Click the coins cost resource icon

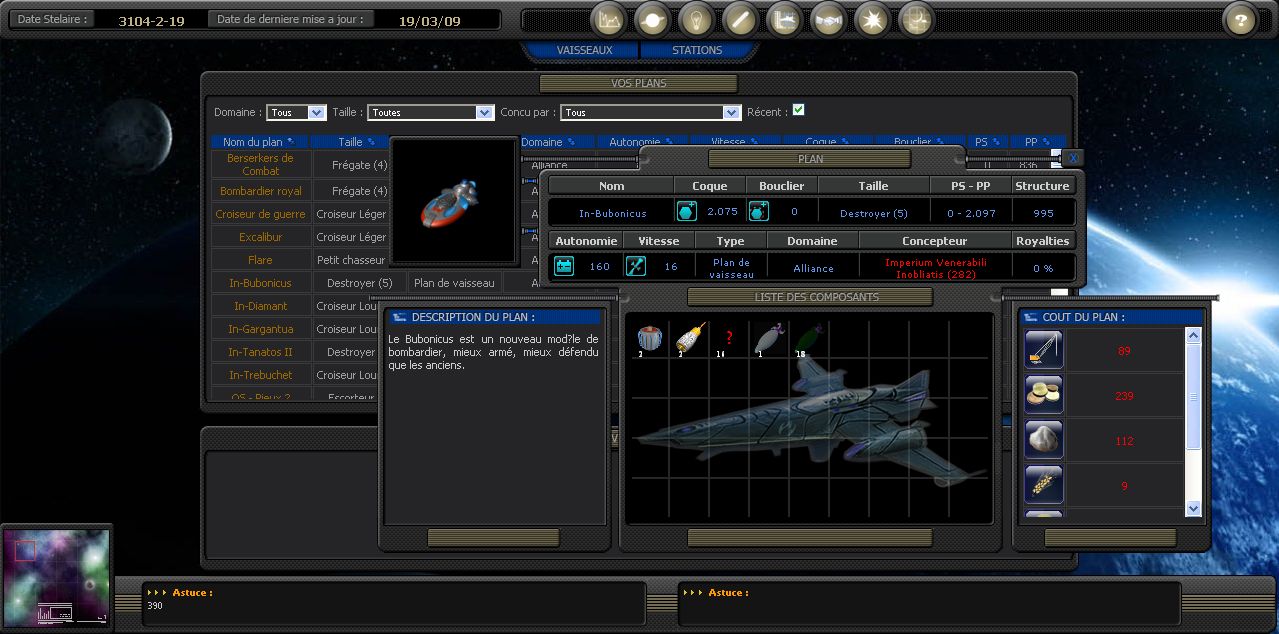coord(1044,395)
